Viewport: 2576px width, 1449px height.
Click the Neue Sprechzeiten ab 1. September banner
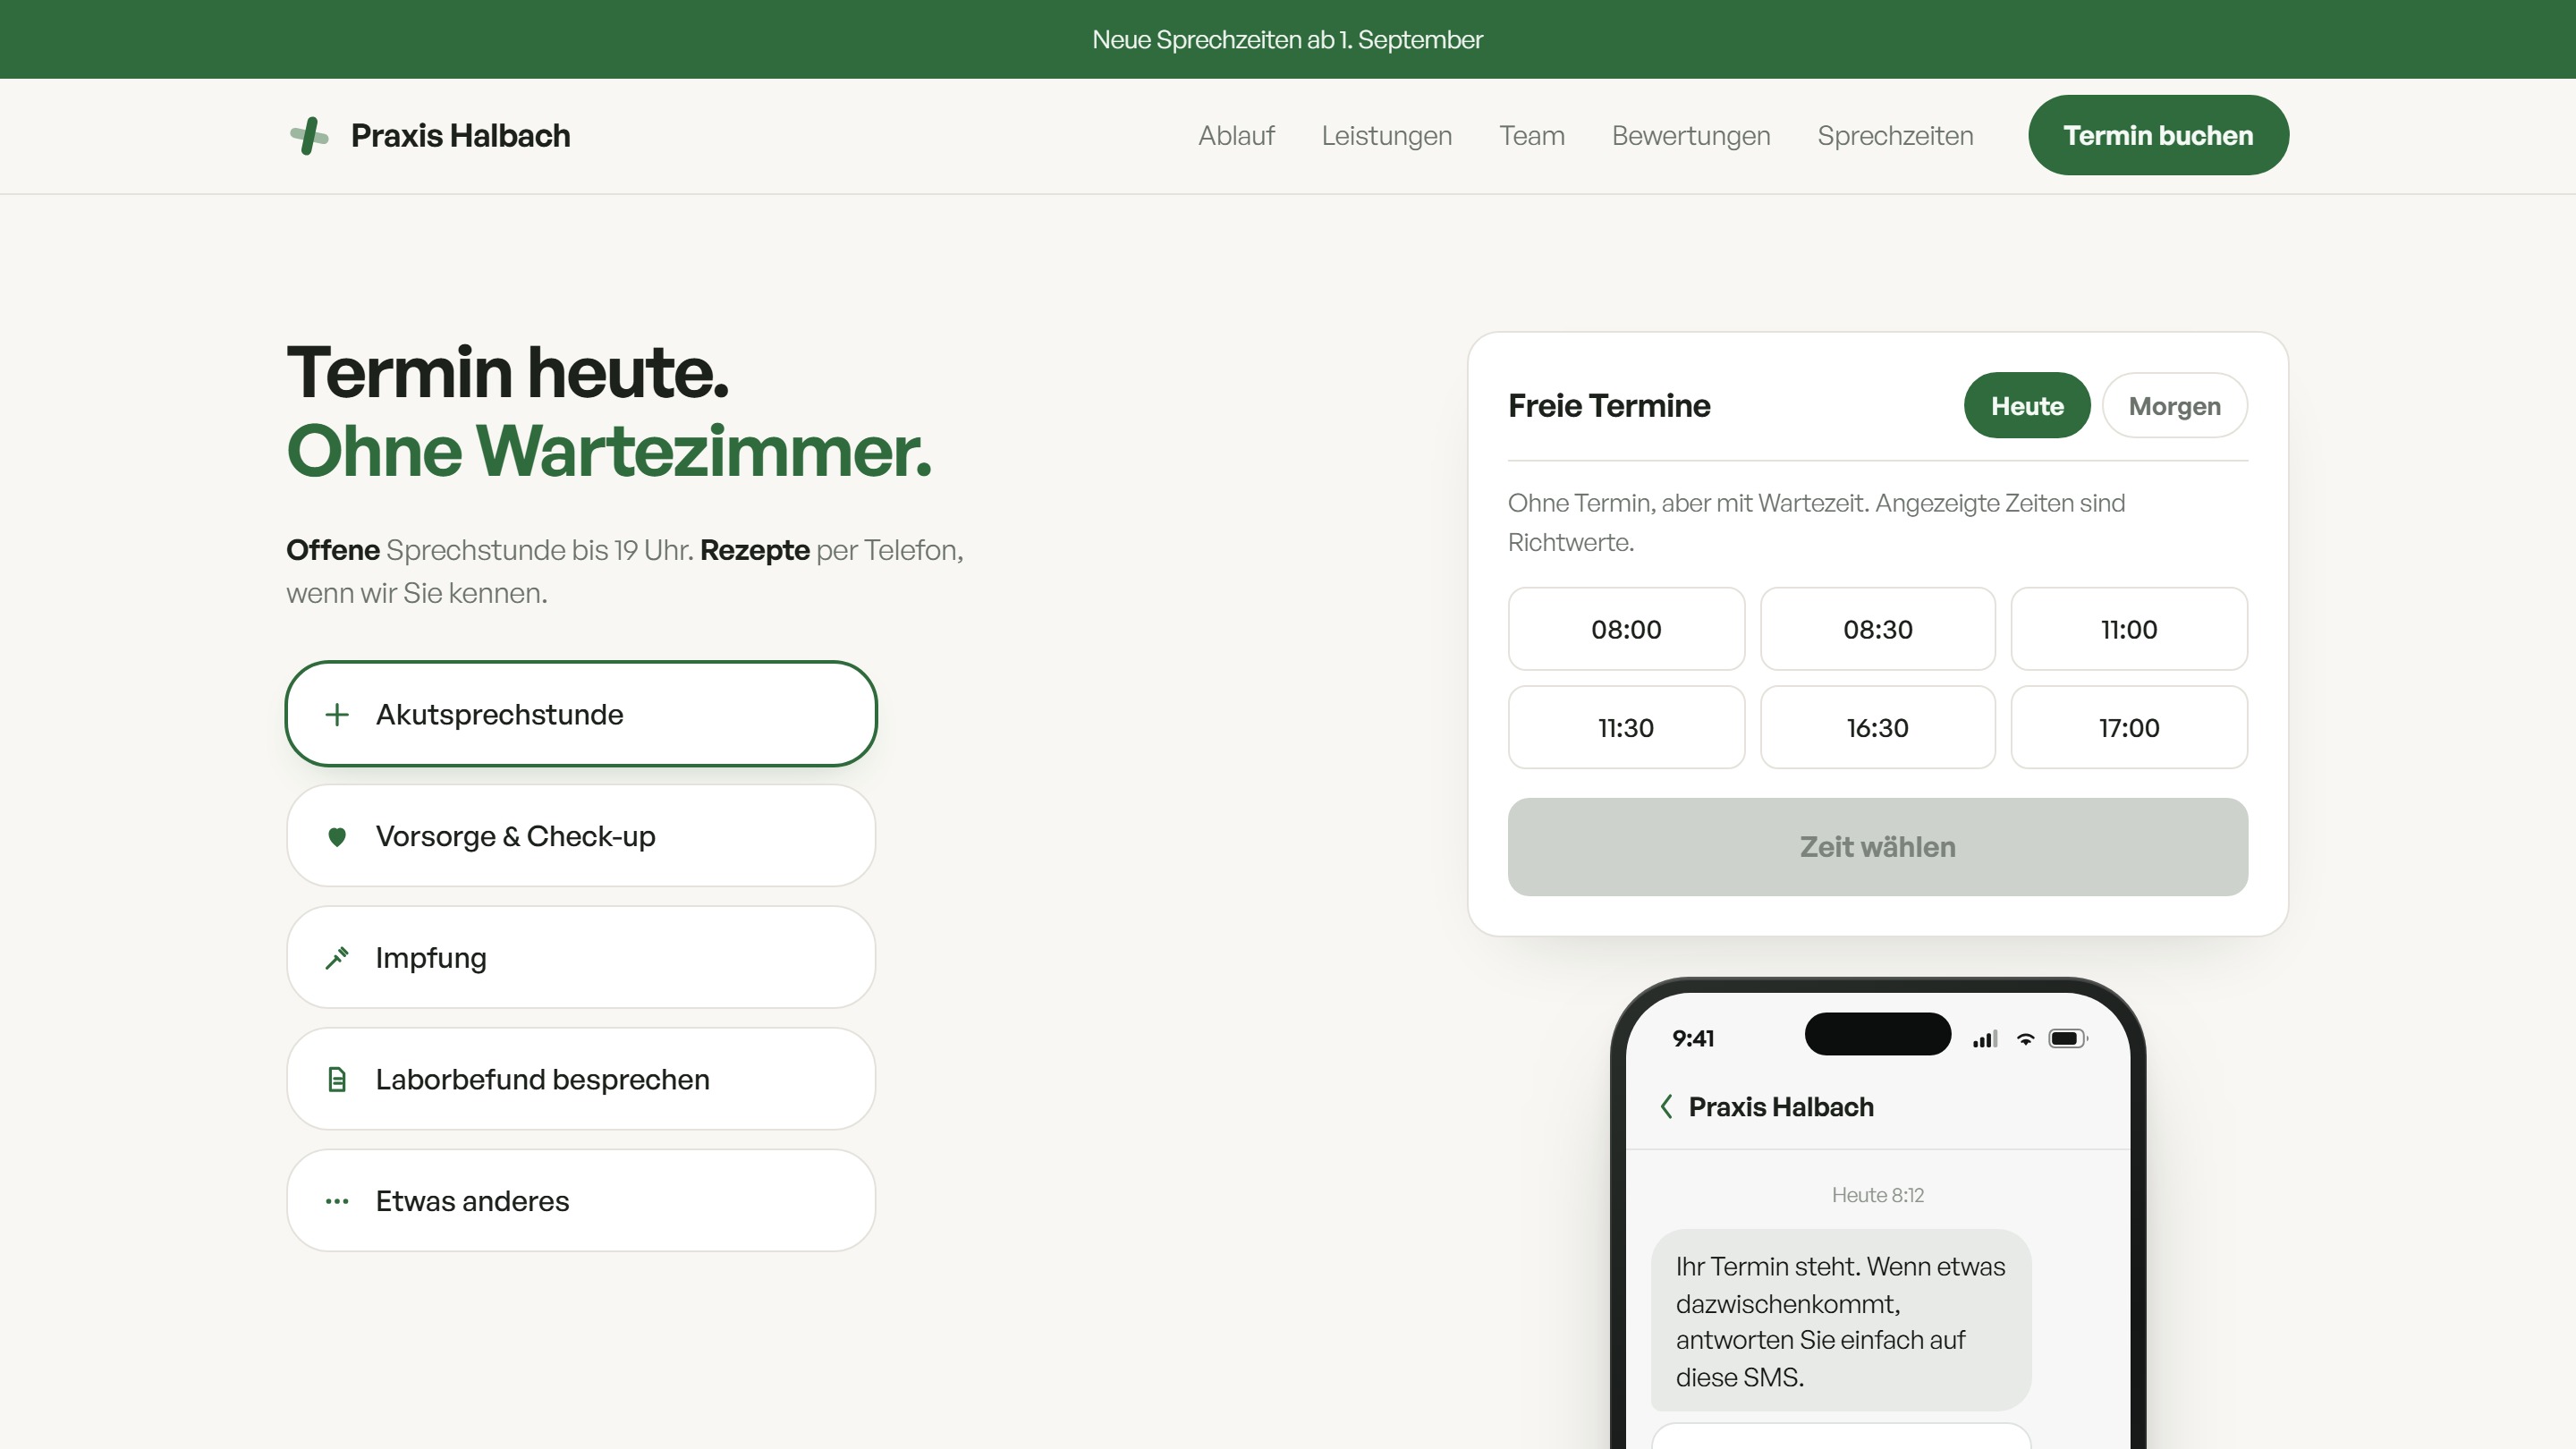coord(1287,39)
